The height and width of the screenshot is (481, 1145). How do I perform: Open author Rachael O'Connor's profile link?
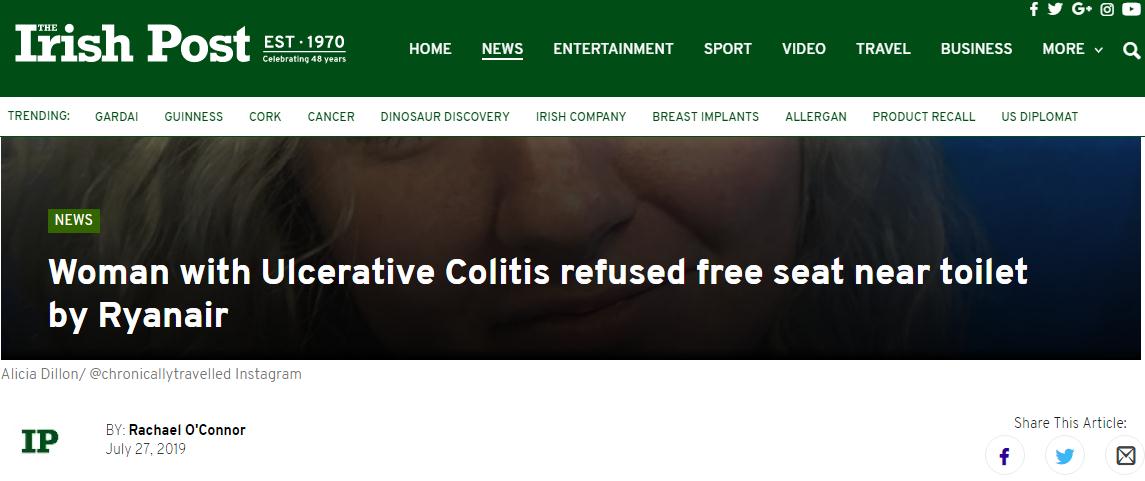(187, 430)
